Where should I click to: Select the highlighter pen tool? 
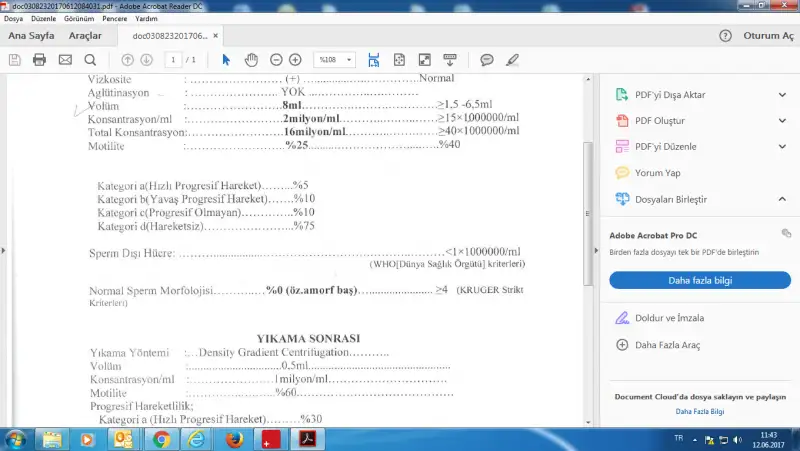pos(513,60)
